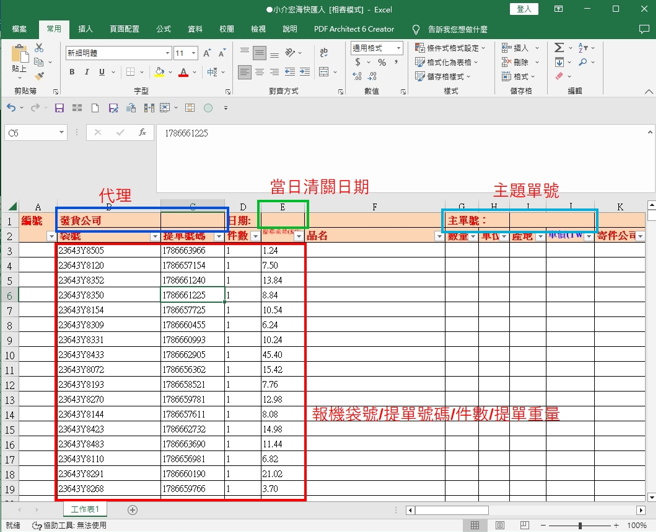
Task: Open the 插入 ribbon tab
Action: tap(86, 29)
